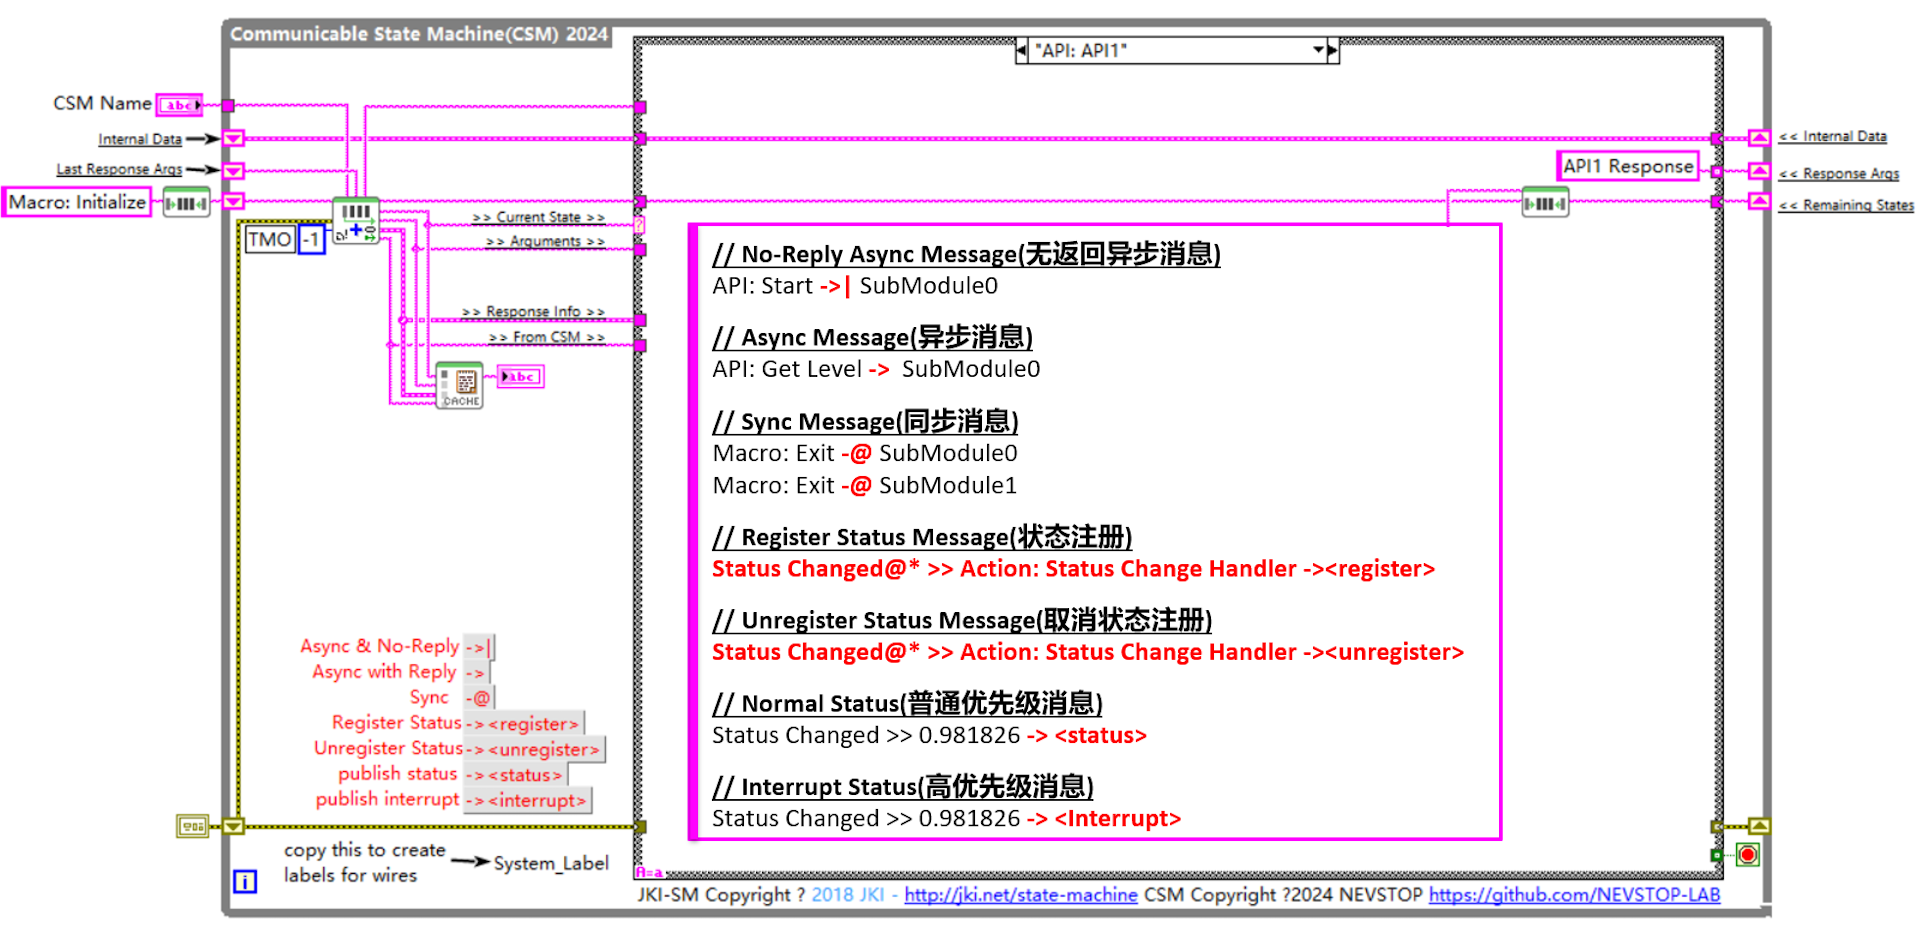Click the shift register arrow on Internal Data
The image size is (1920, 940).
point(231,138)
